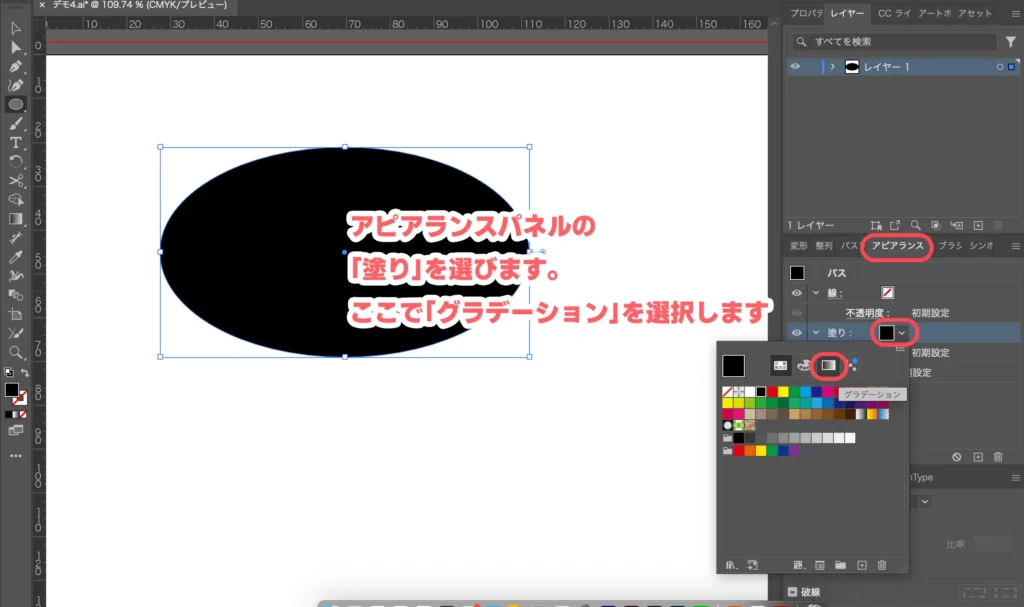Select the Rotate tool
Screen dimensions: 1024x607
tap(14, 161)
